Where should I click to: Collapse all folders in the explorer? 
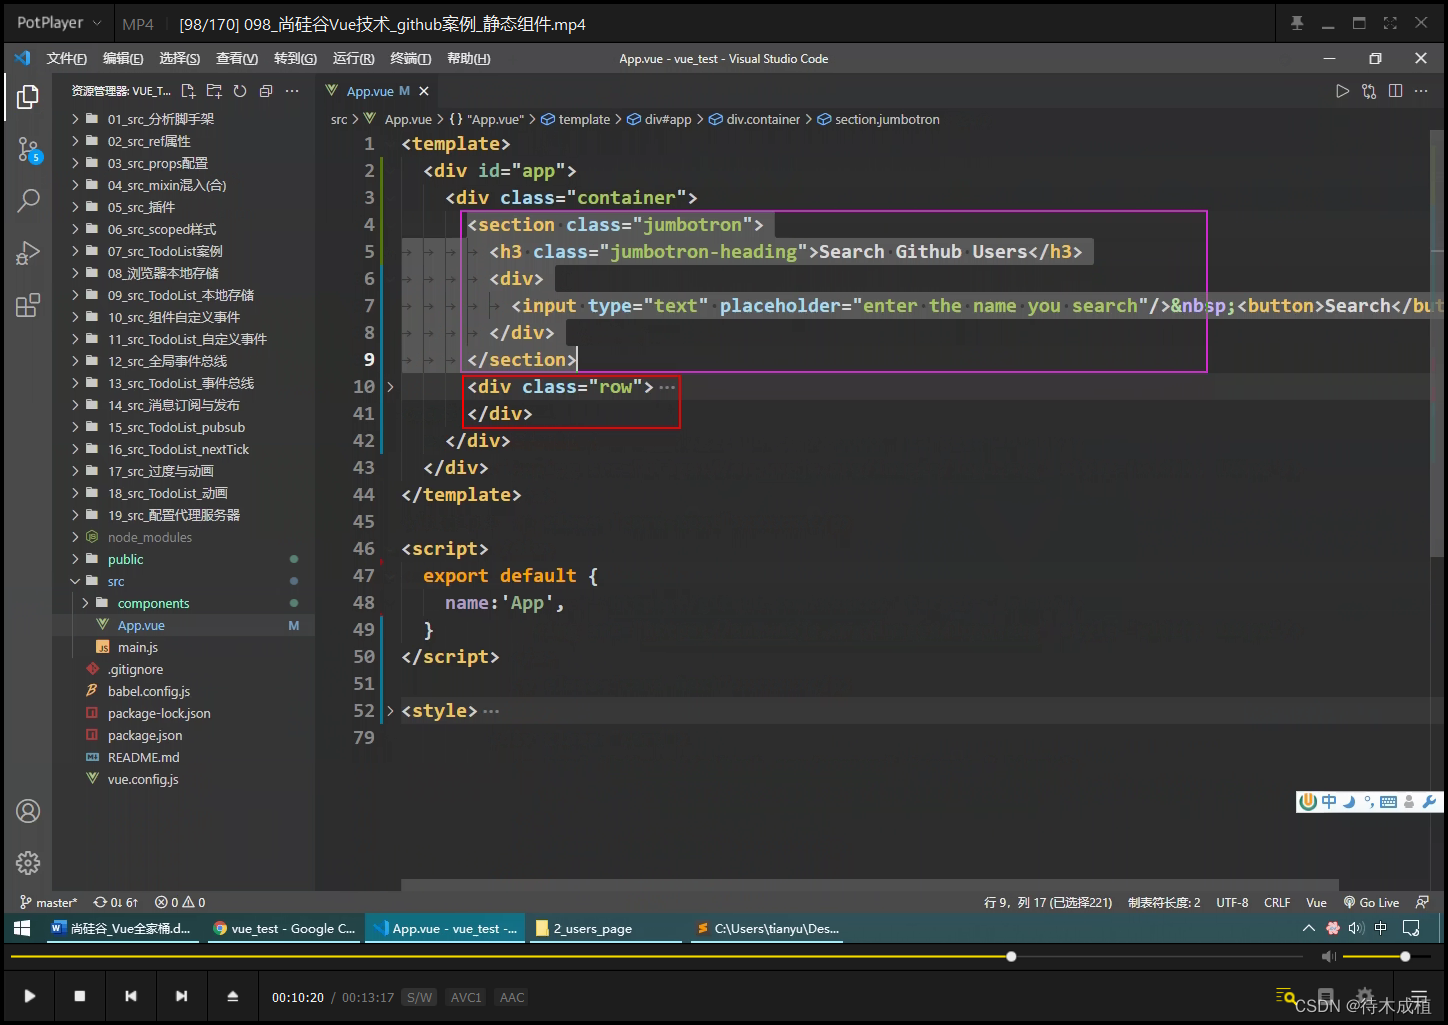[x=266, y=91]
